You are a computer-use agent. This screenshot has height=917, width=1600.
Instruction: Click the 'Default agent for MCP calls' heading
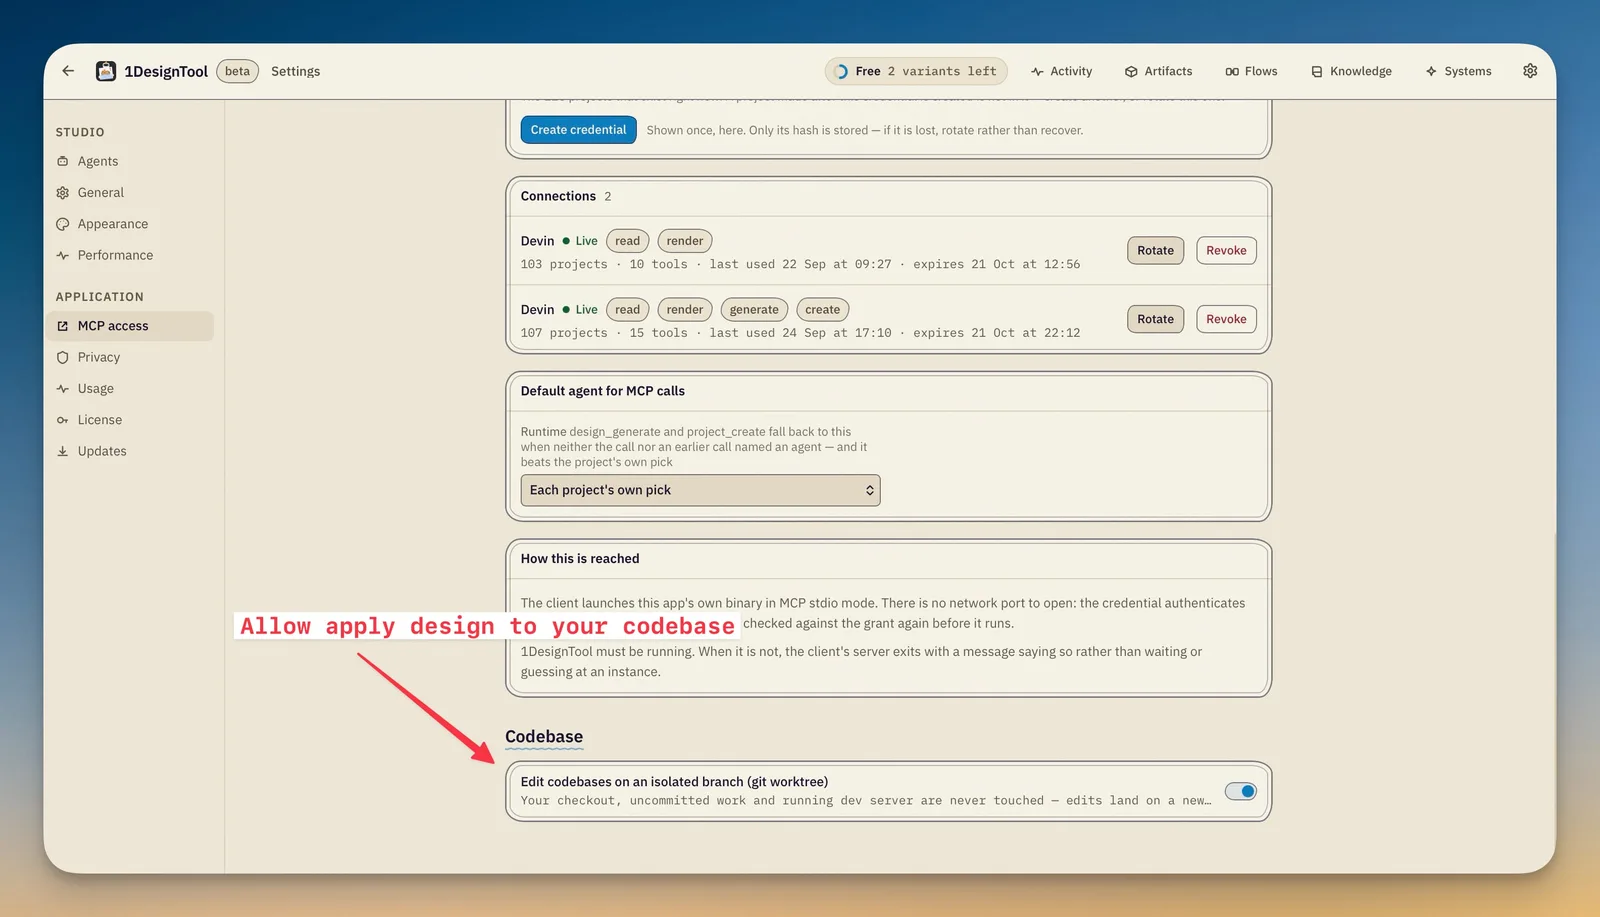(603, 391)
